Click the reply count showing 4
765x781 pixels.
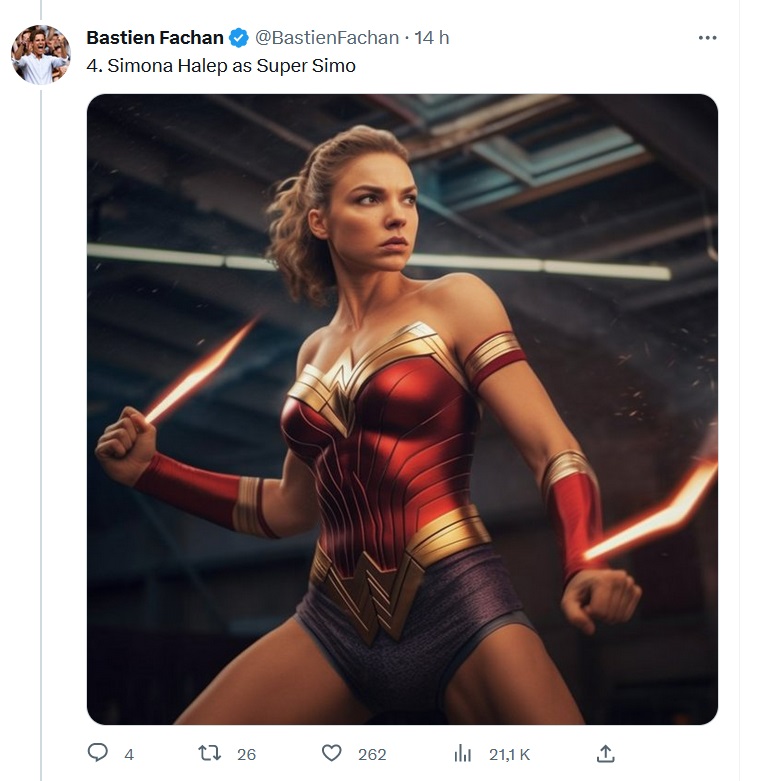129,754
